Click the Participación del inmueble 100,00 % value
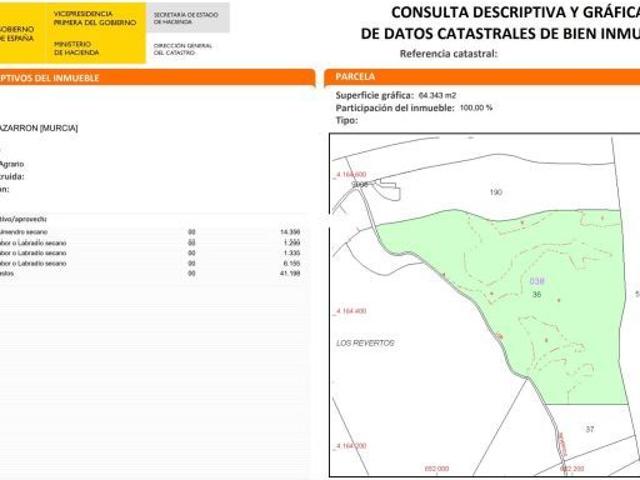 click(475, 107)
